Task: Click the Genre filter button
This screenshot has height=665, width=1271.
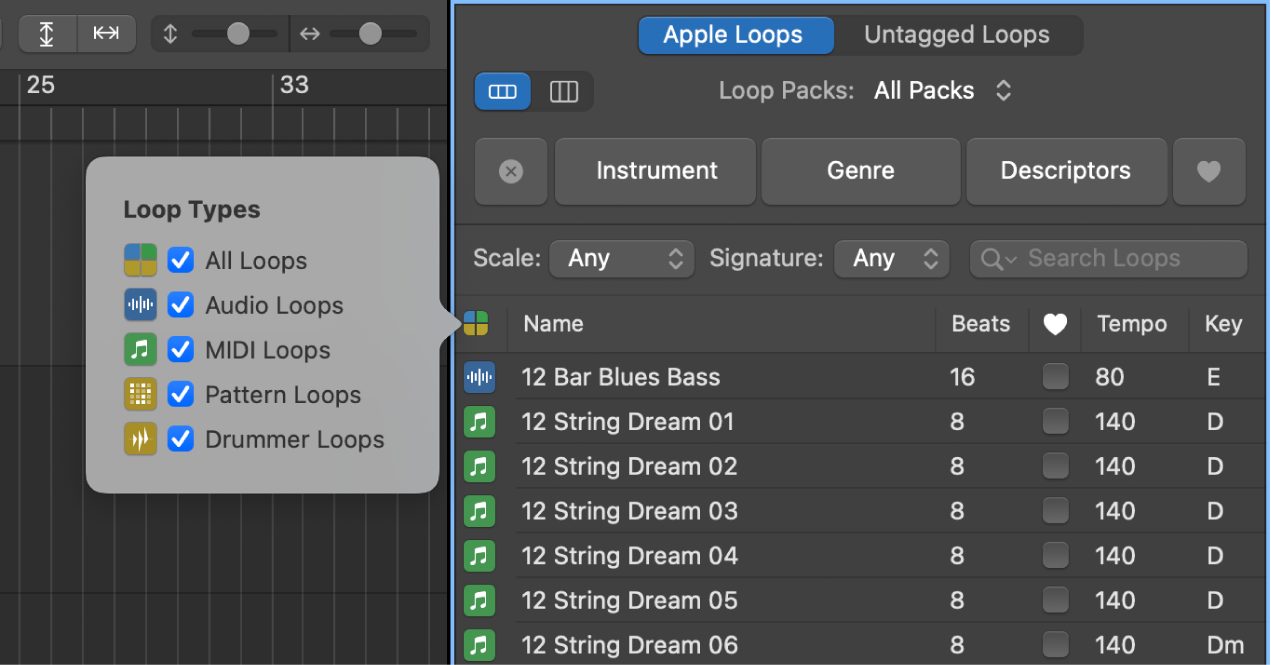Action: [860, 171]
